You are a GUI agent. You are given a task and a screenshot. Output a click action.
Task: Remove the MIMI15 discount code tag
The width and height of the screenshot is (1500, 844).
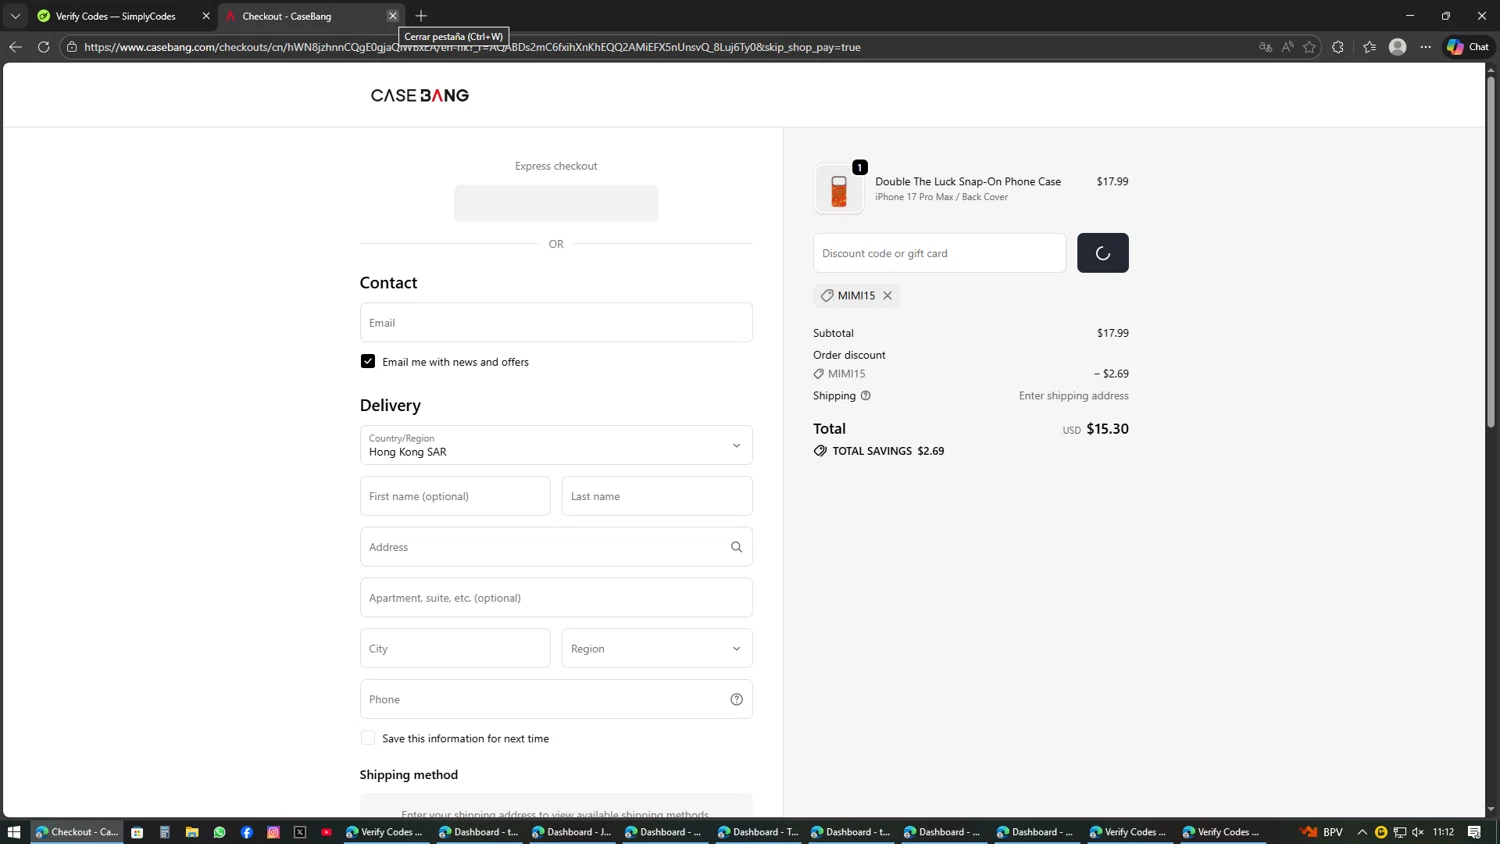[887, 295]
